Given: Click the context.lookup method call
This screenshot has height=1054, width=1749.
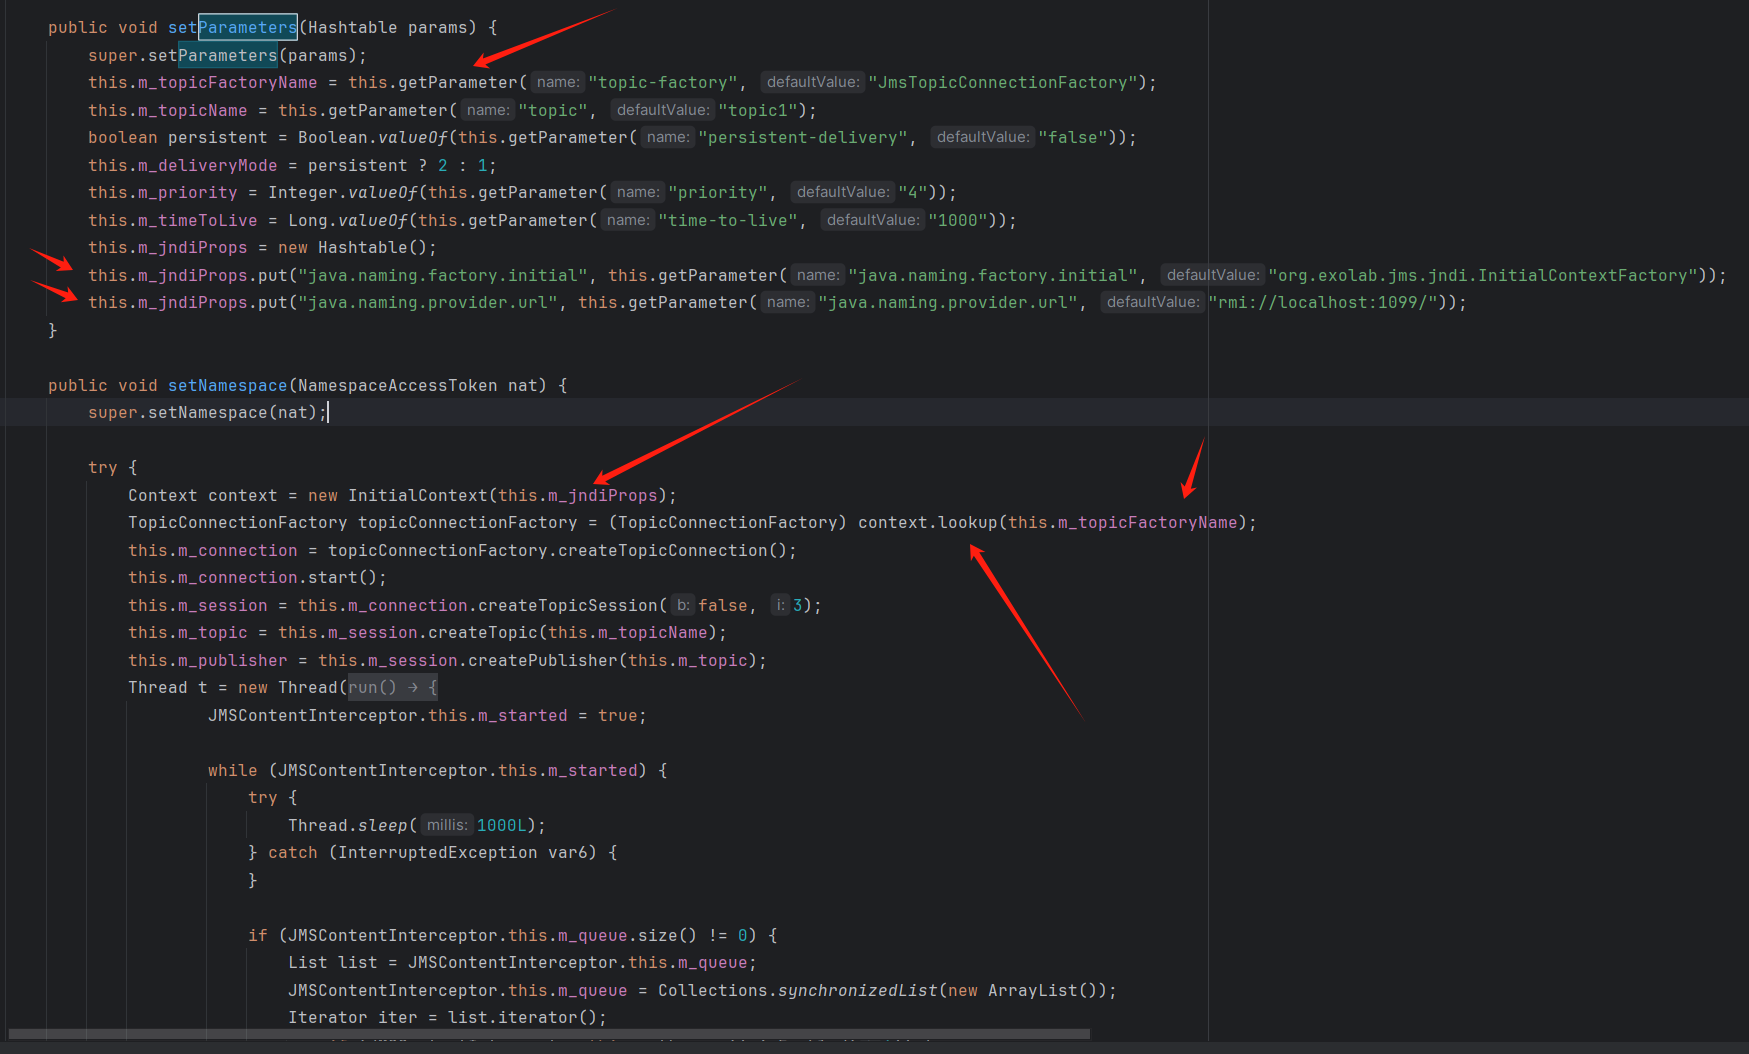Looking at the screenshot, I should pos(927,522).
